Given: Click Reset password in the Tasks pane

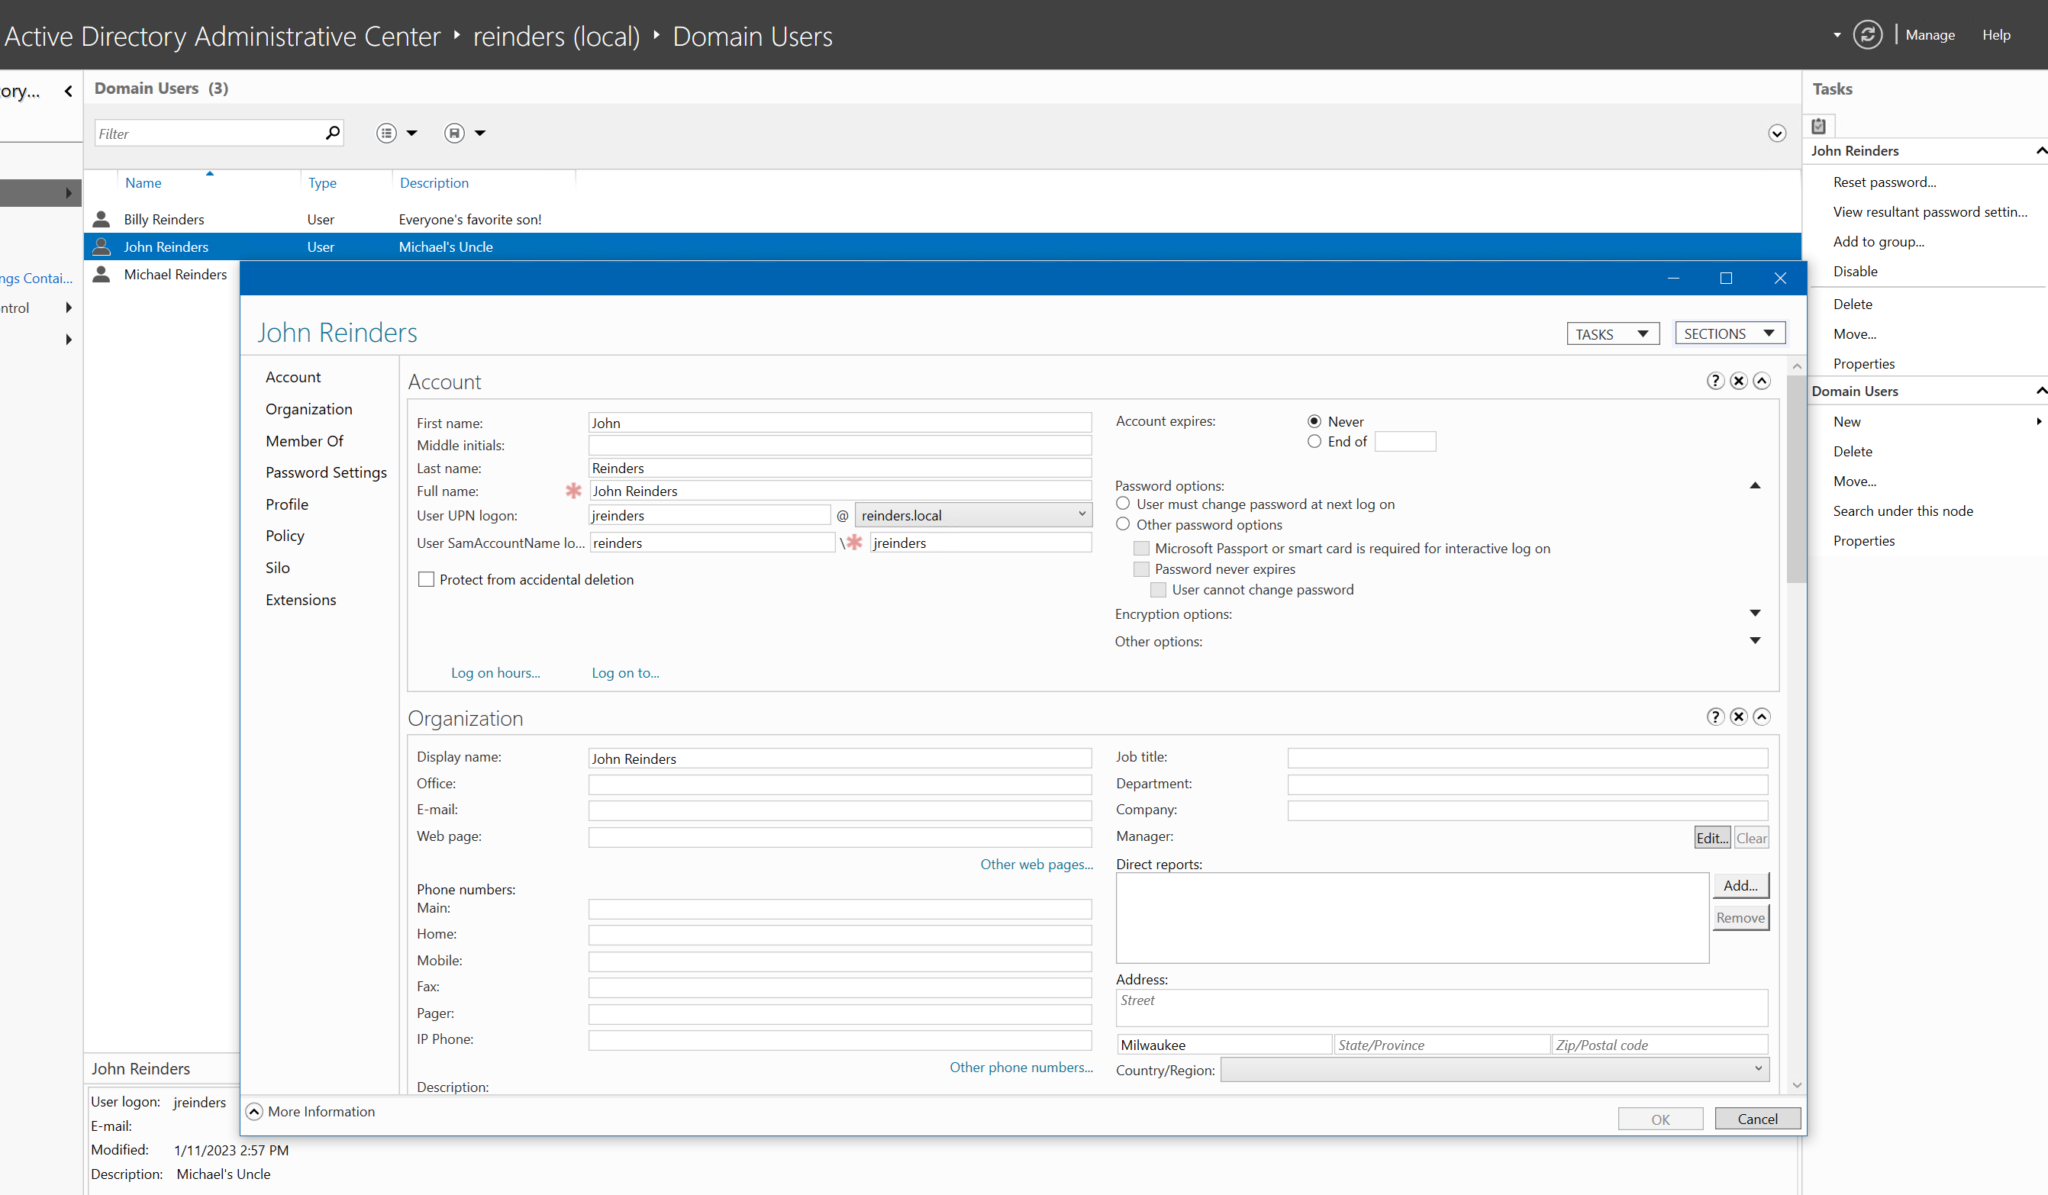Looking at the screenshot, I should click(x=1884, y=181).
